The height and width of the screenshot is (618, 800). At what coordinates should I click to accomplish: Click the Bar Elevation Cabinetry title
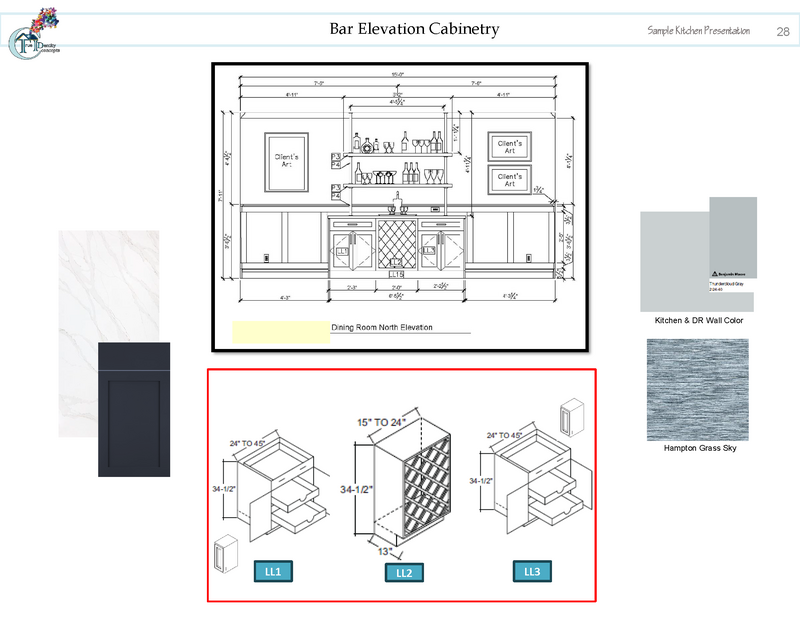tap(414, 29)
